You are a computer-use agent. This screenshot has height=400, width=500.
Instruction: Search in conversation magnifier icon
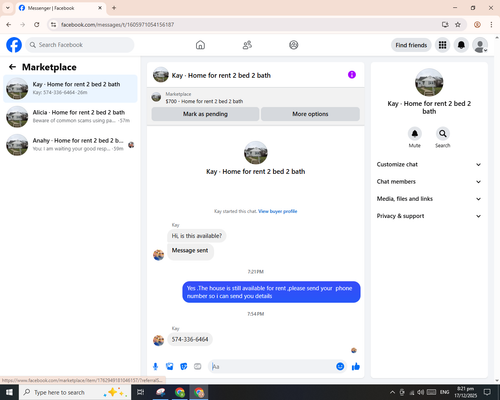(443, 133)
